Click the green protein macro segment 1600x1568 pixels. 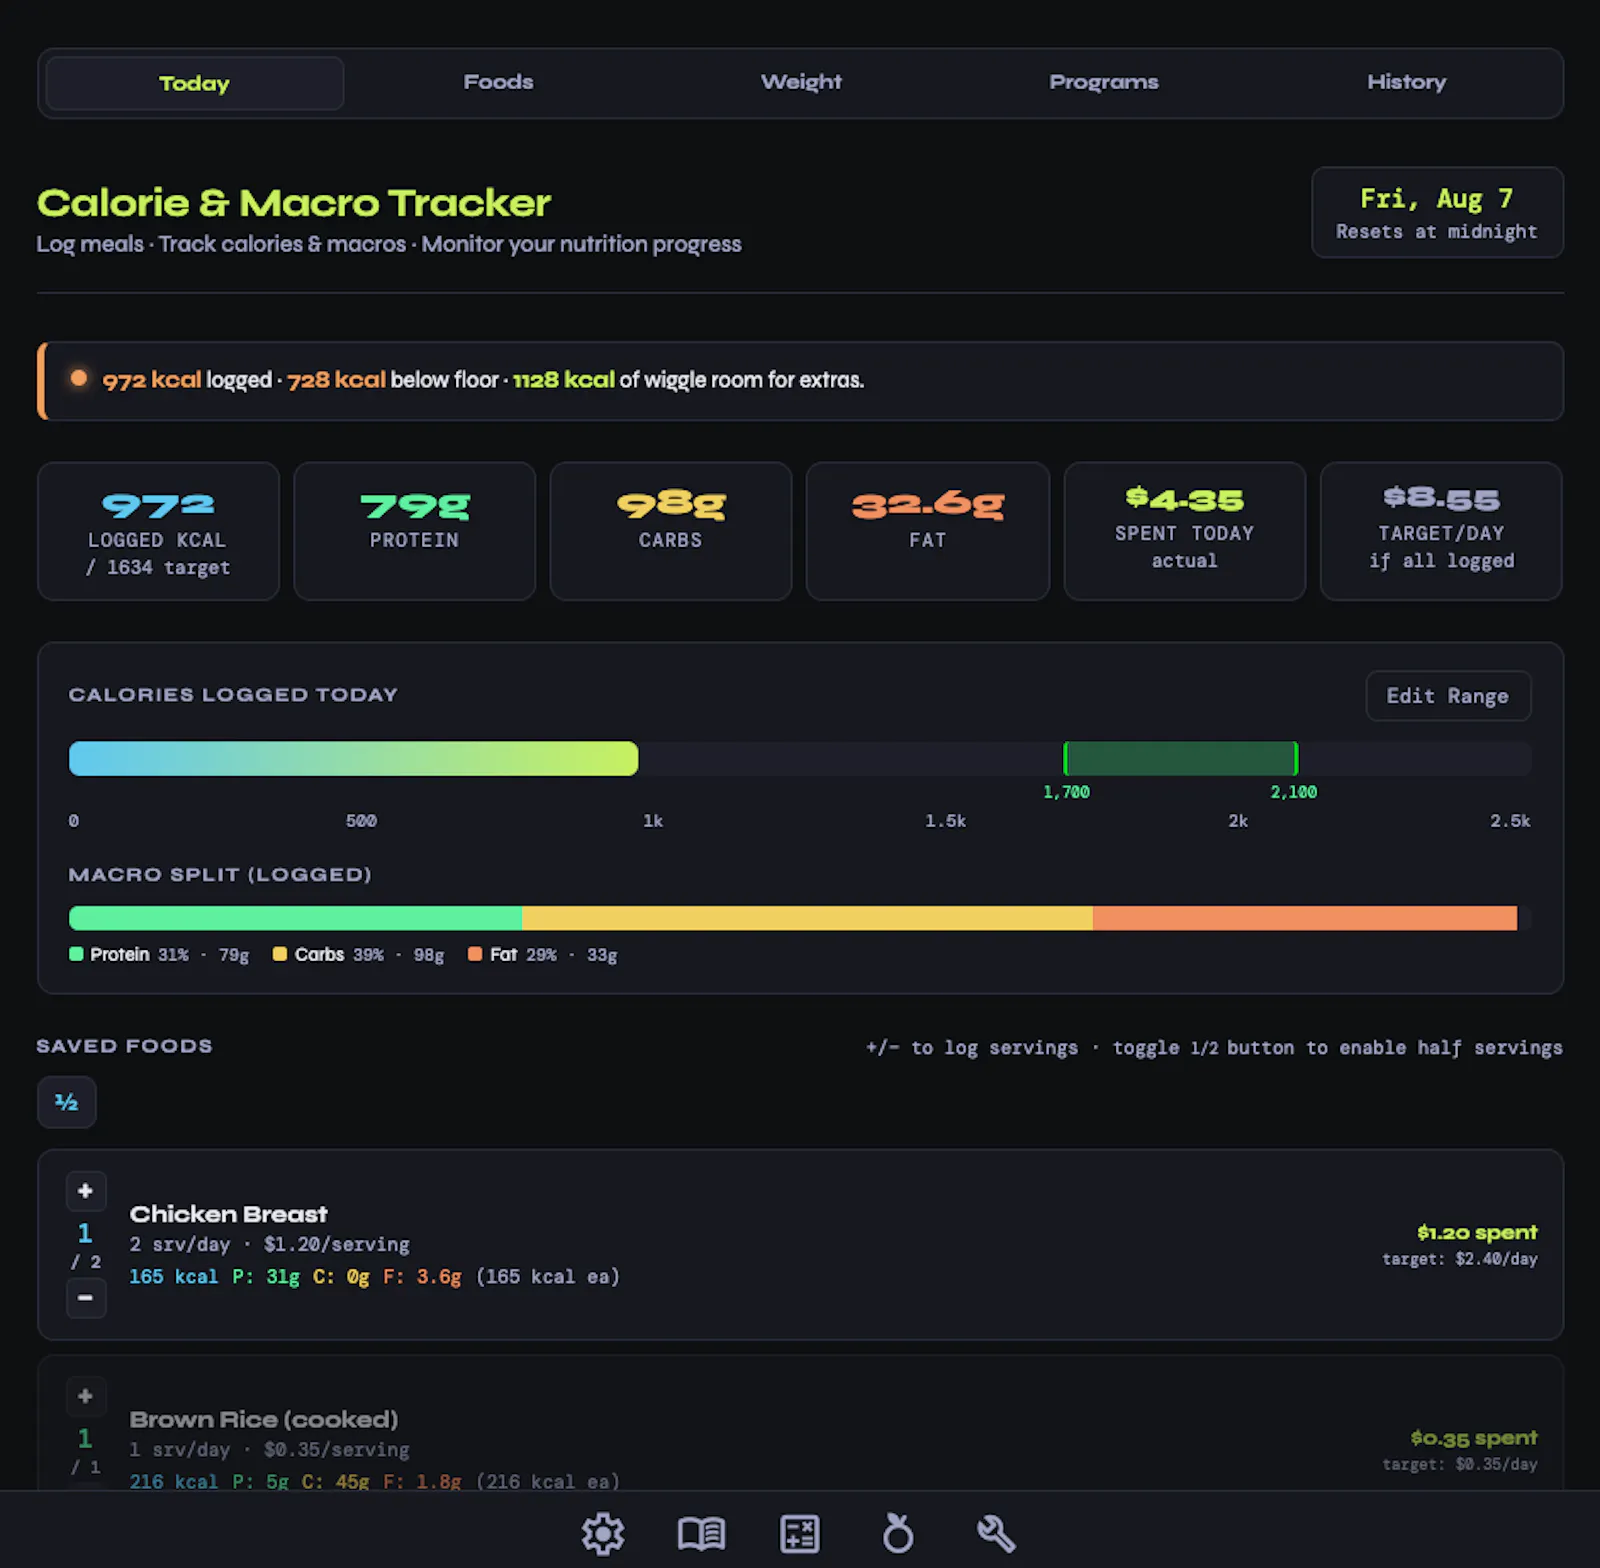(x=295, y=918)
